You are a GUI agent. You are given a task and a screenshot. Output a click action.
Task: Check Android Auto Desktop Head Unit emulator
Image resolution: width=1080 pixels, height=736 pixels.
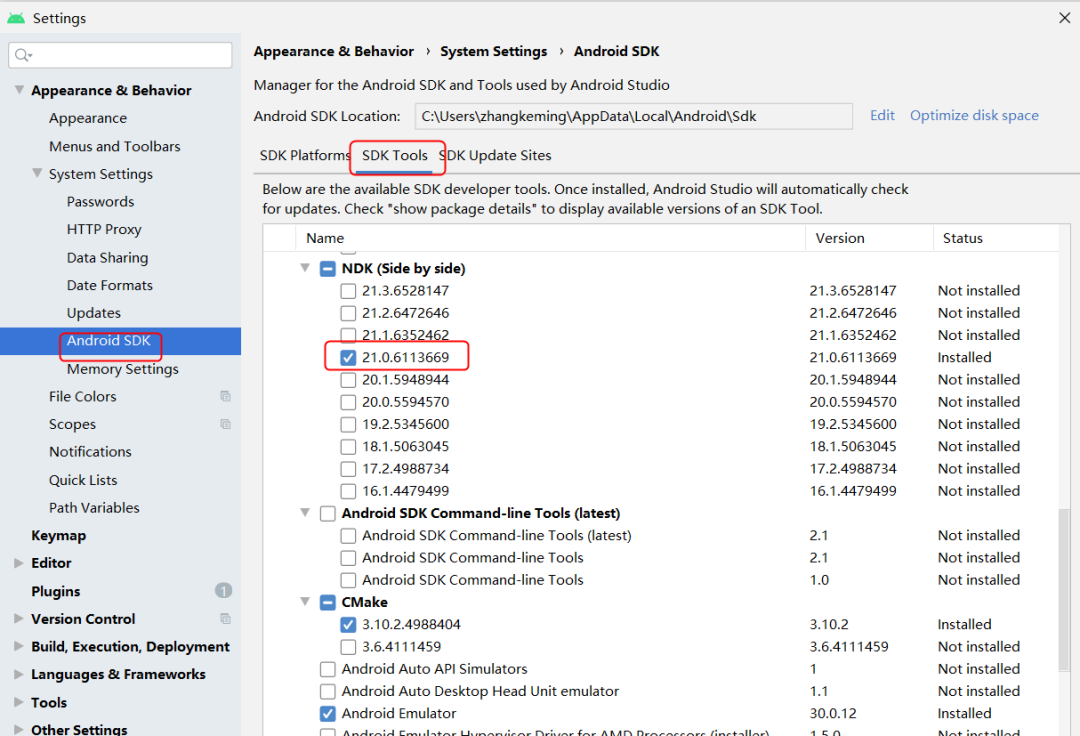coord(328,691)
